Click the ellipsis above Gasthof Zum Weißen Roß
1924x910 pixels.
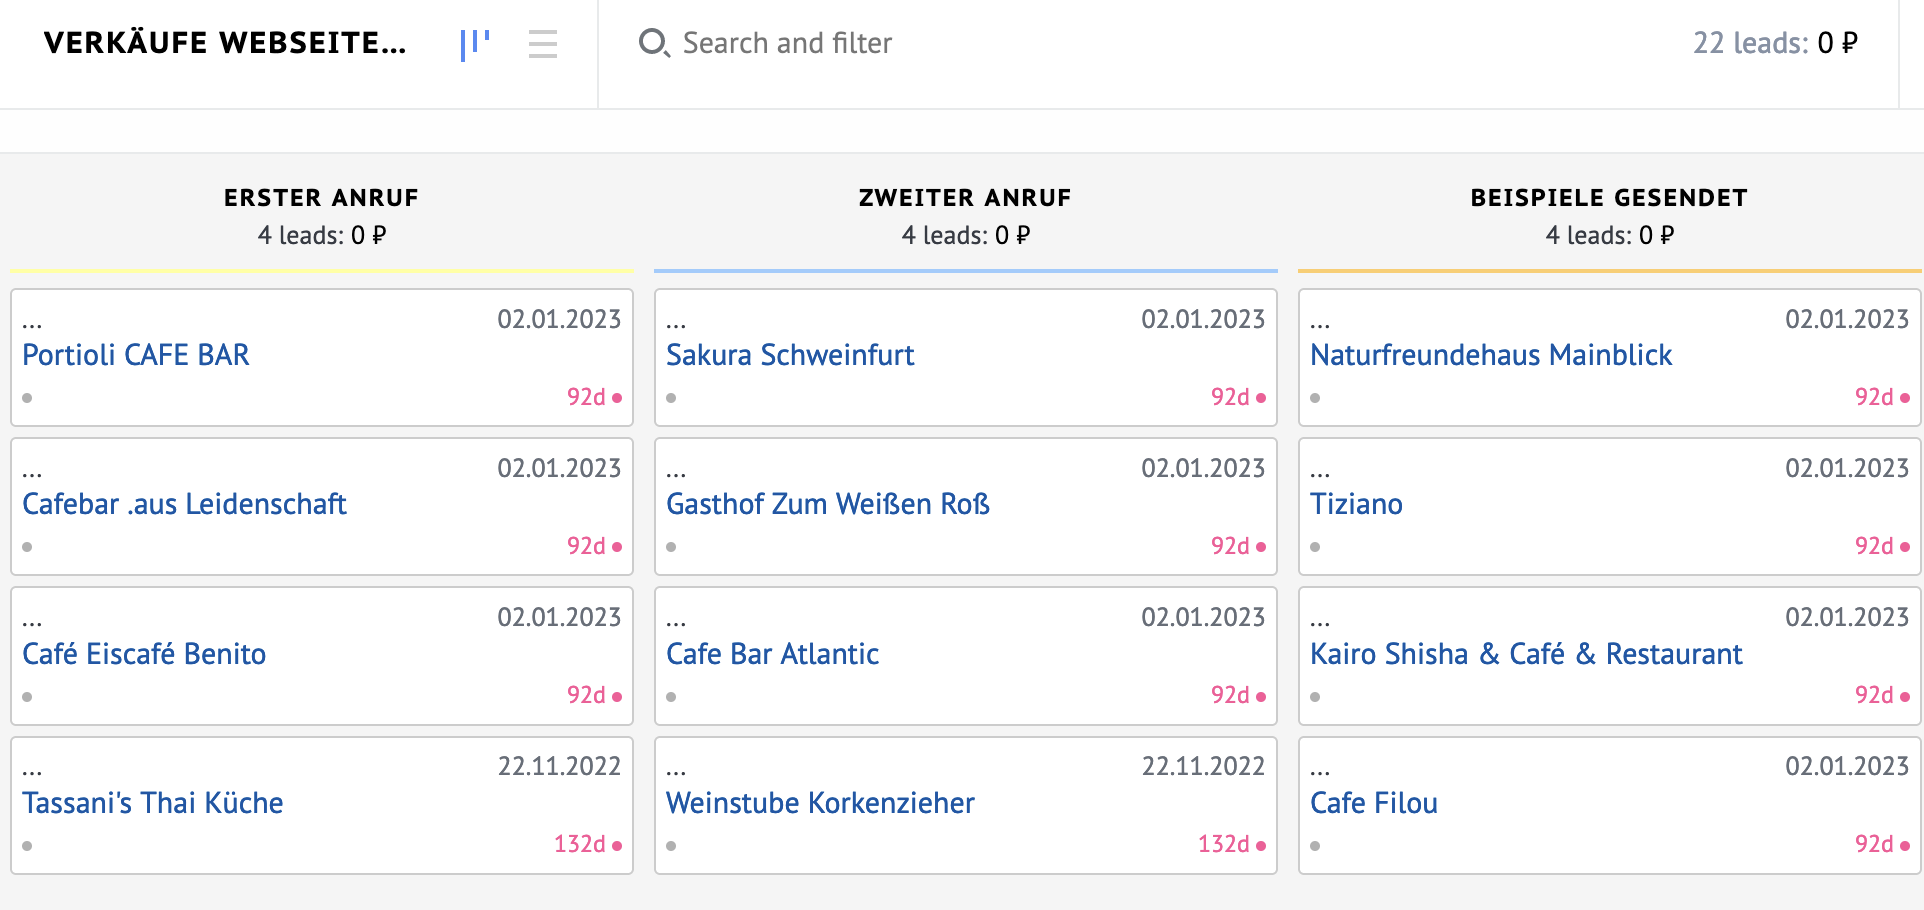pos(676,472)
